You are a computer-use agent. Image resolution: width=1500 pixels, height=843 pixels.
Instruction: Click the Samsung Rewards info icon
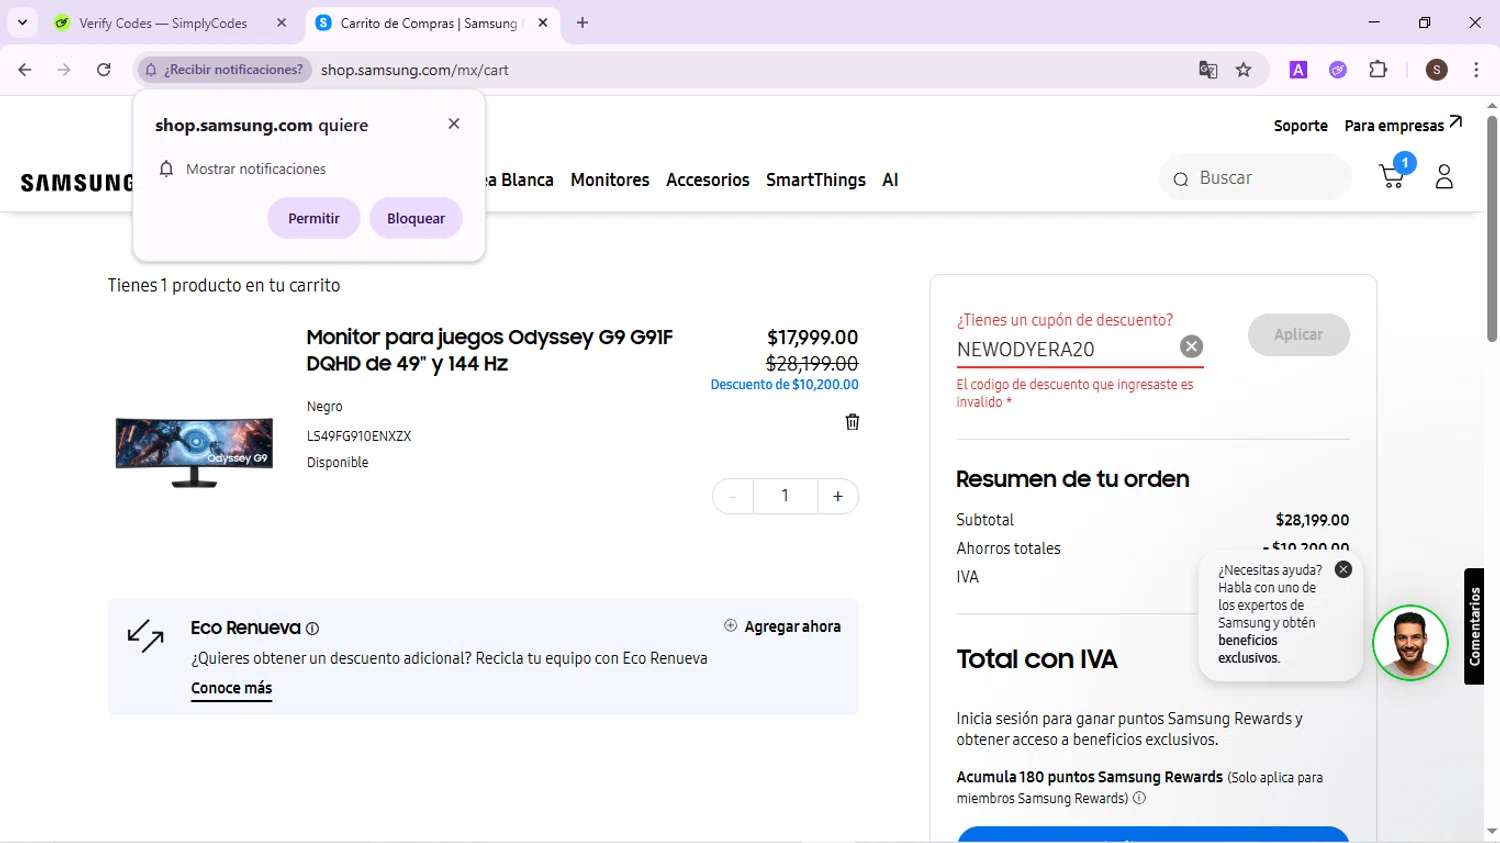pos(1139,798)
